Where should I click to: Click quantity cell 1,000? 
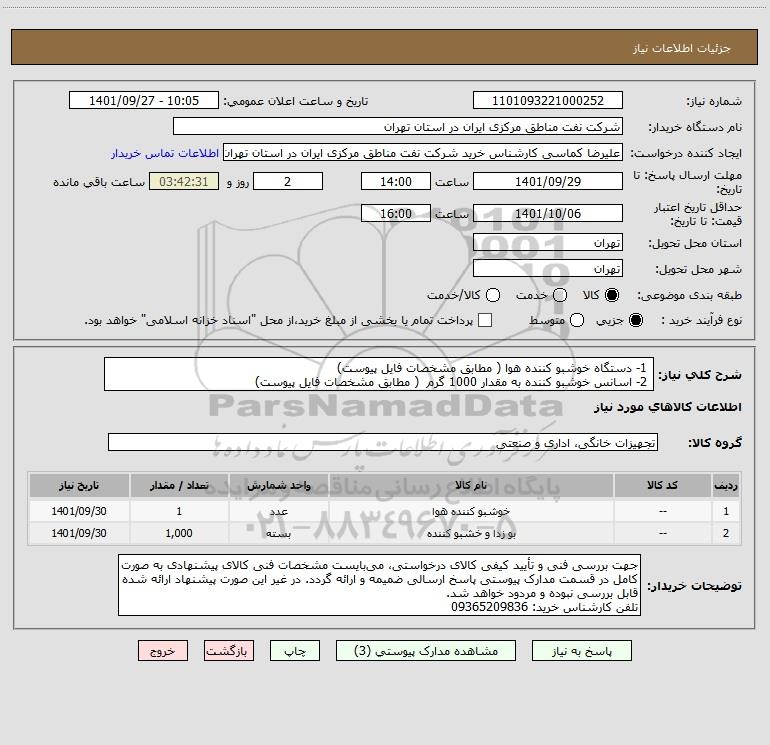click(179, 533)
